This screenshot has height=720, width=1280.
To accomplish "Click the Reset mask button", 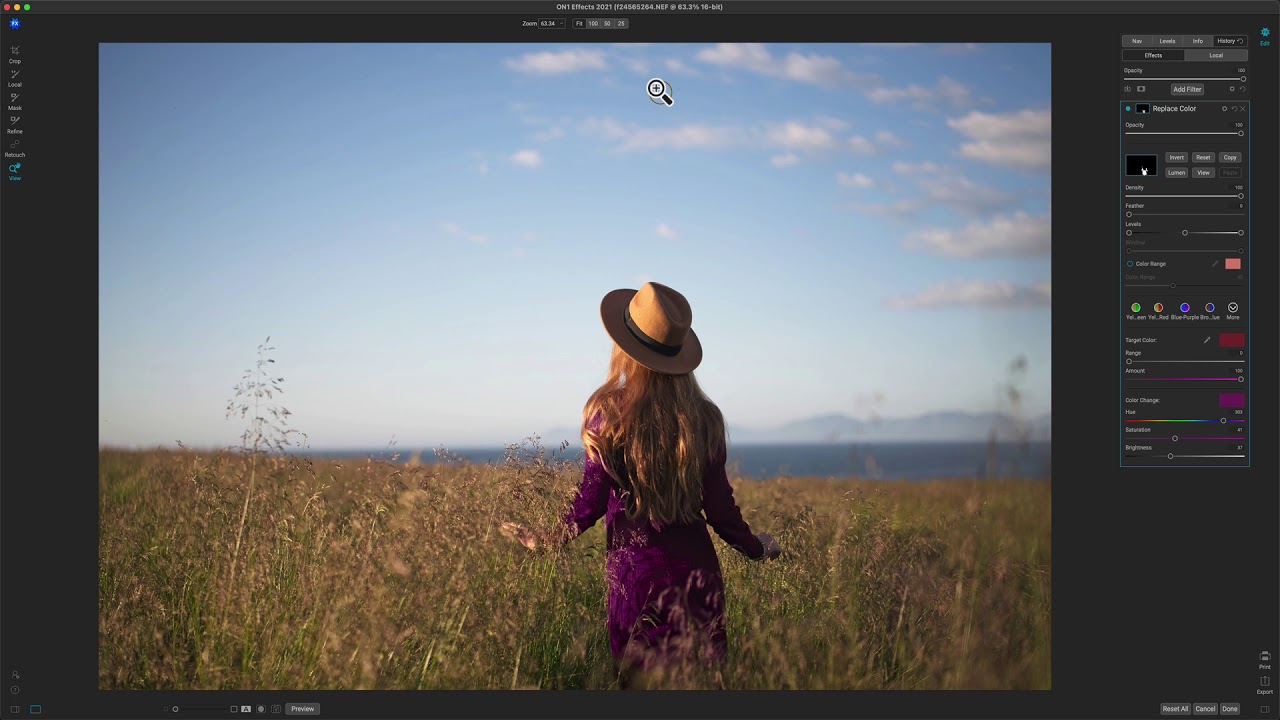I will pyautogui.click(x=1203, y=157).
